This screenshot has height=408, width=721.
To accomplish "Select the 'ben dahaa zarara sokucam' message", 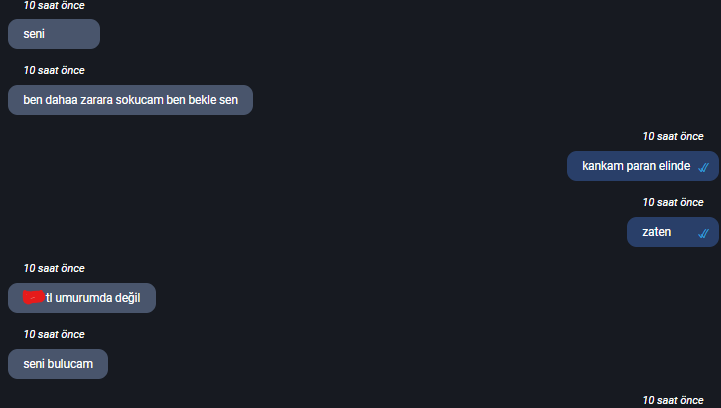I will coord(130,100).
